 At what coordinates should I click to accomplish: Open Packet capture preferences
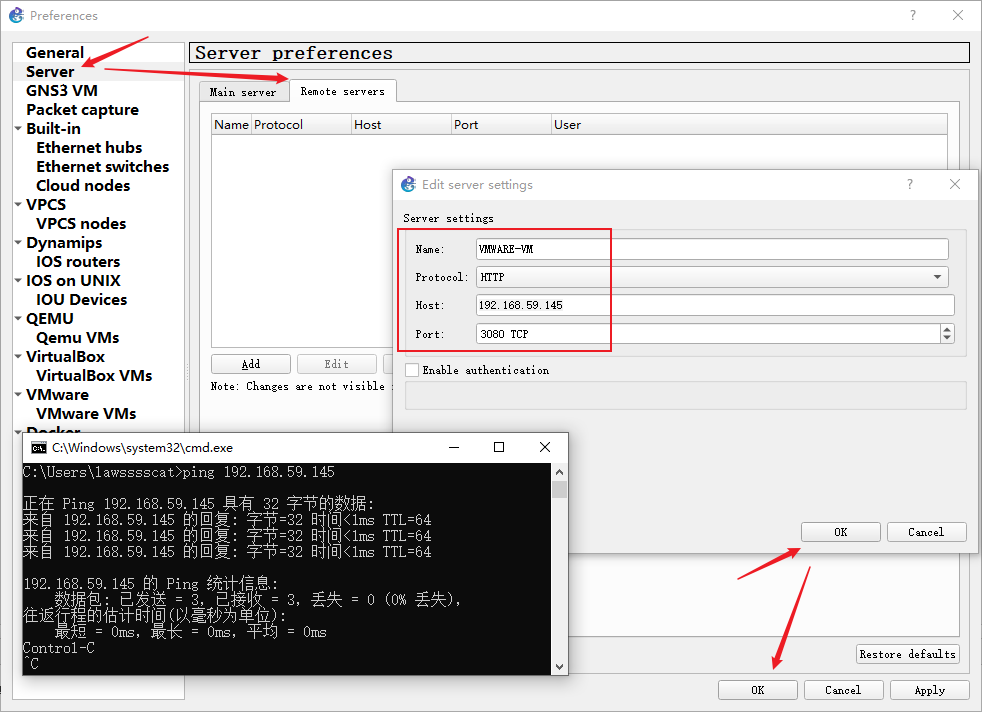(82, 110)
